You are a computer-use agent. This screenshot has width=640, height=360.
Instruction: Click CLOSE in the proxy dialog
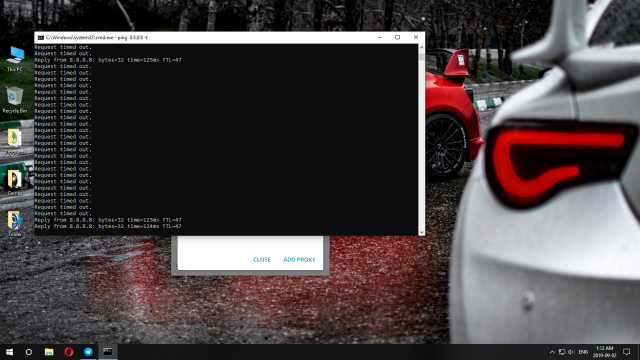point(262,260)
